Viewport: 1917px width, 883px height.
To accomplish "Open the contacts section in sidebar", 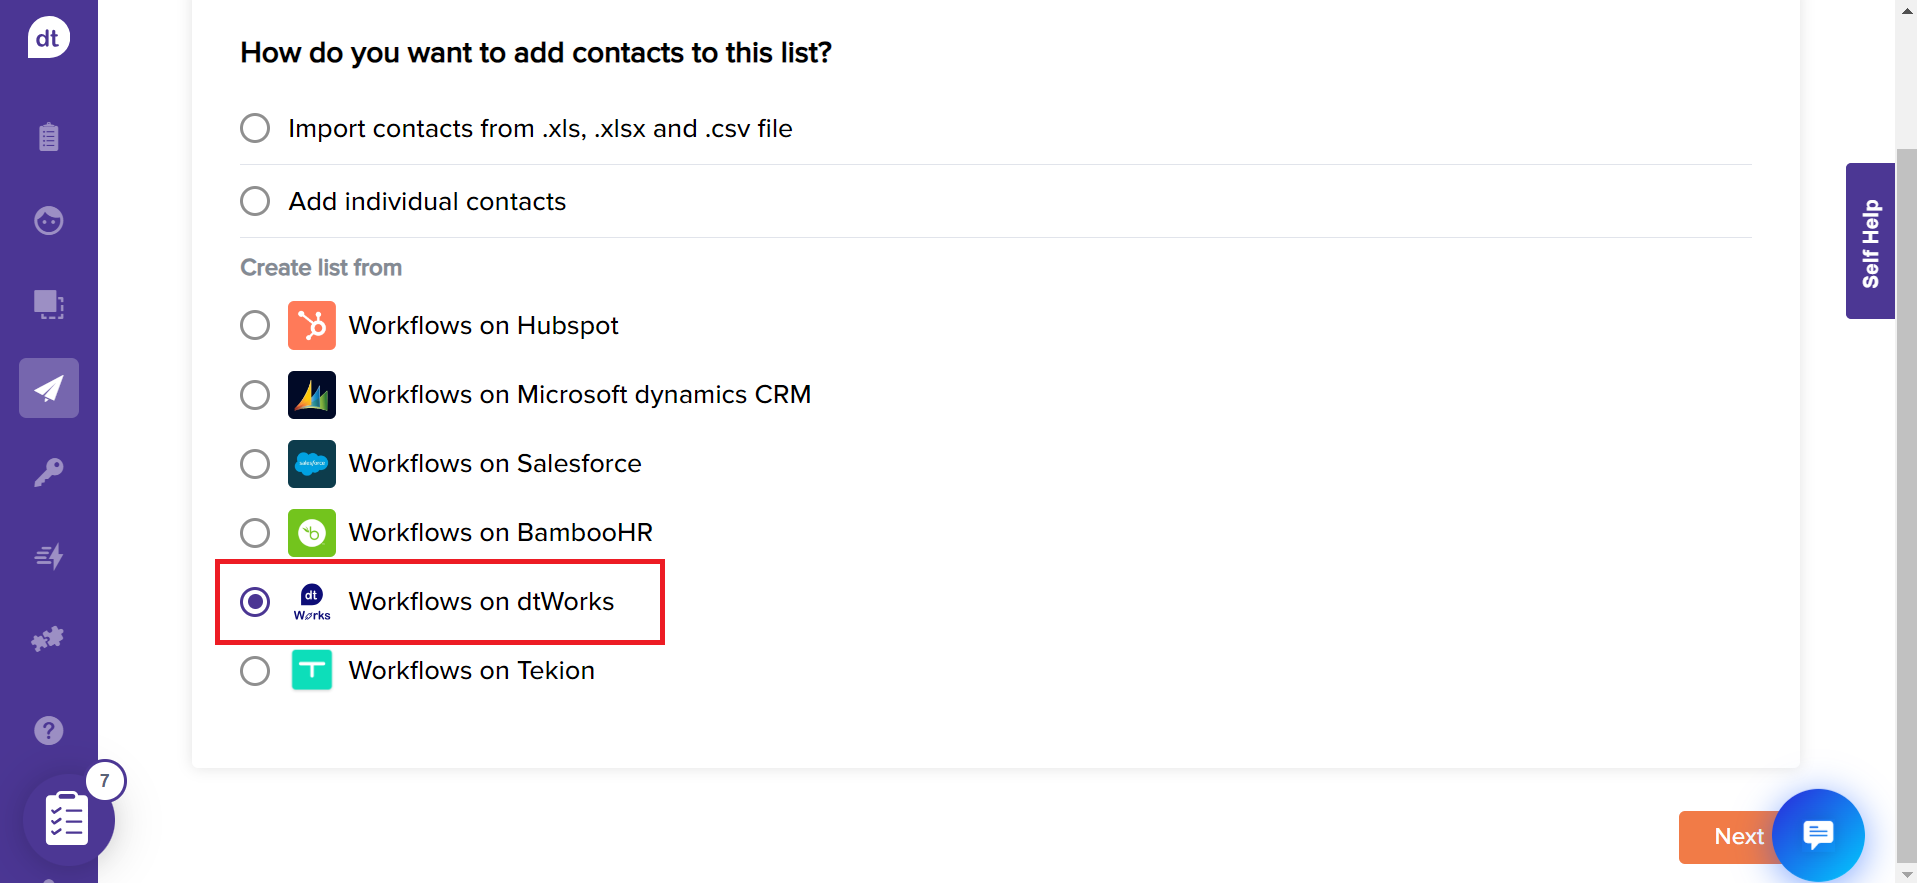I will (47, 221).
